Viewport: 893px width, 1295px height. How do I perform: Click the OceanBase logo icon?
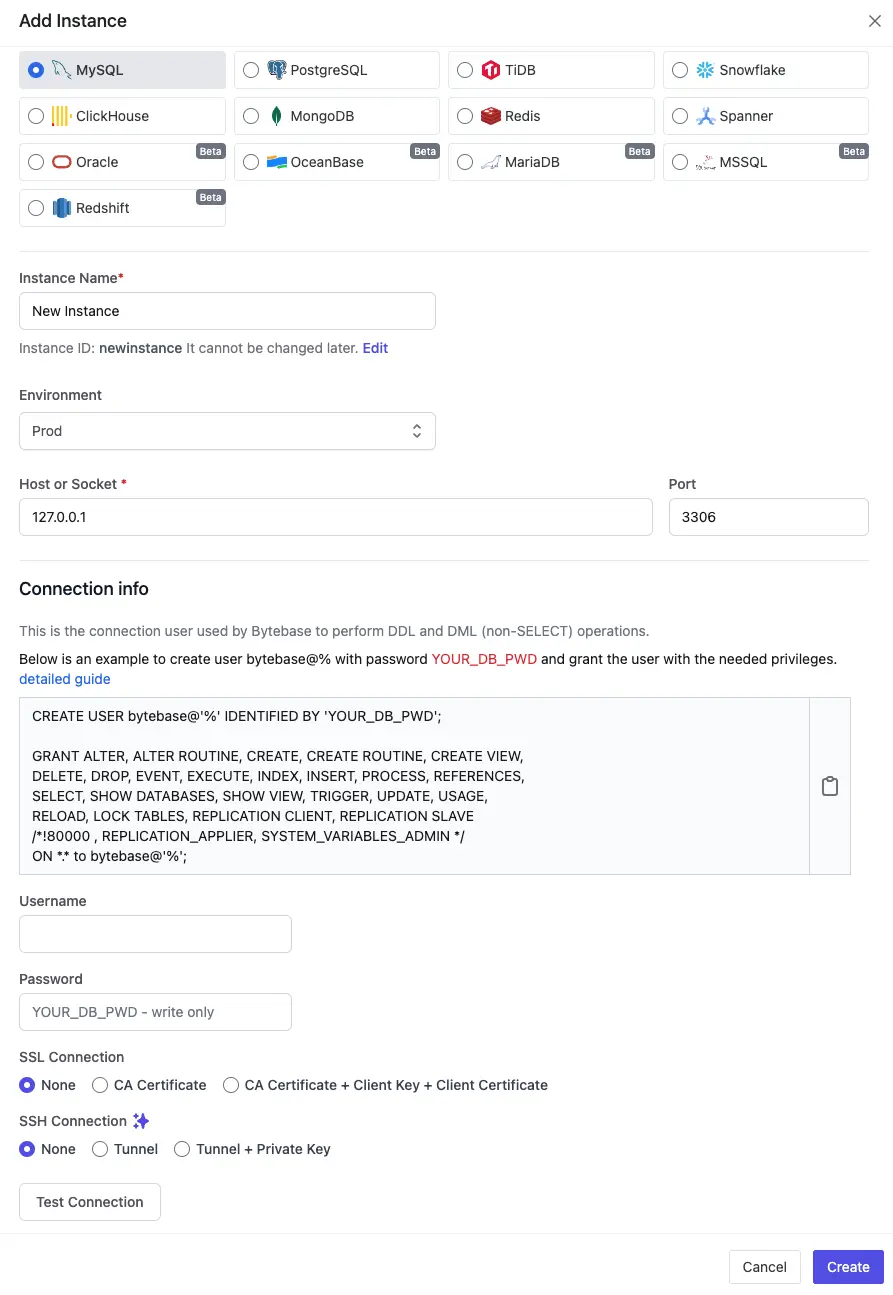[x=276, y=162]
